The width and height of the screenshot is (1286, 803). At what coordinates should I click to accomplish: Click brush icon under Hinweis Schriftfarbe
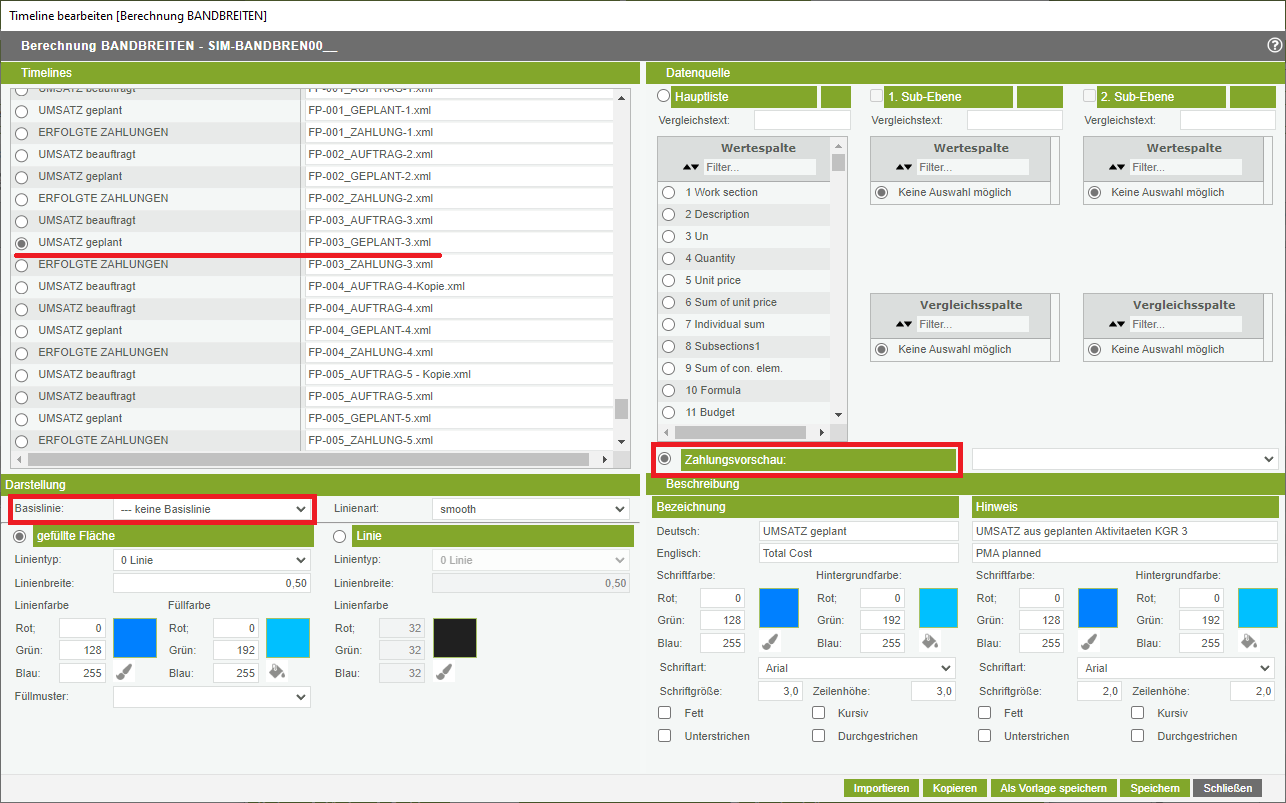(1088, 641)
